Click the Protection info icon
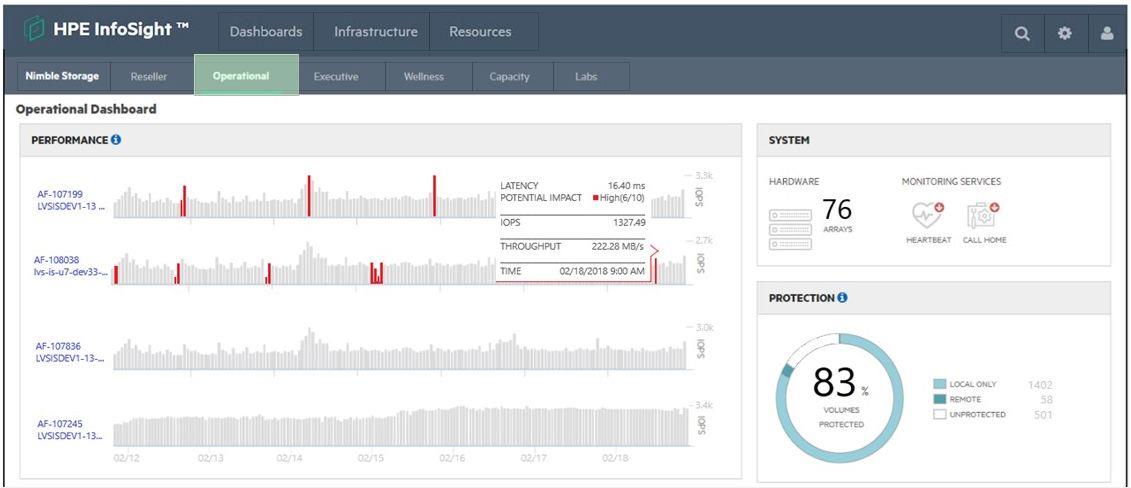The height and width of the screenshot is (488, 1131). click(x=842, y=298)
